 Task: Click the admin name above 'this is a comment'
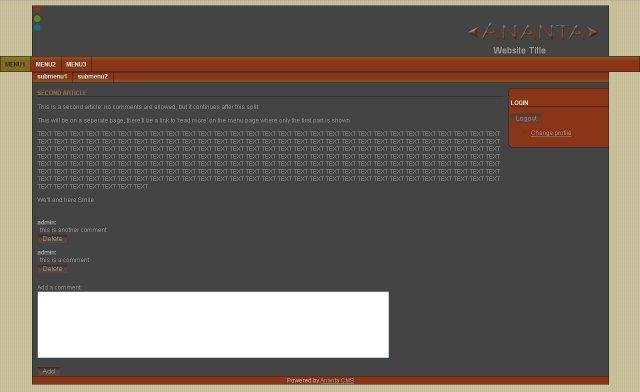coord(47,252)
